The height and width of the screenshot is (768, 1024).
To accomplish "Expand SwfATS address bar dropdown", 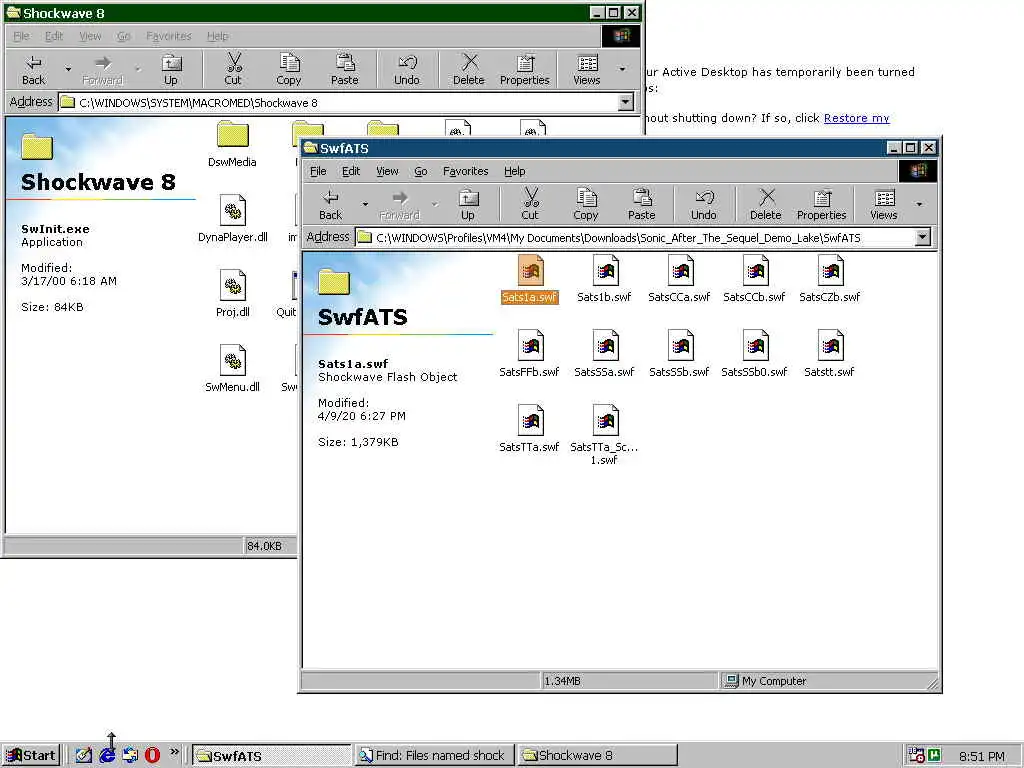I will tap(922, 237).
